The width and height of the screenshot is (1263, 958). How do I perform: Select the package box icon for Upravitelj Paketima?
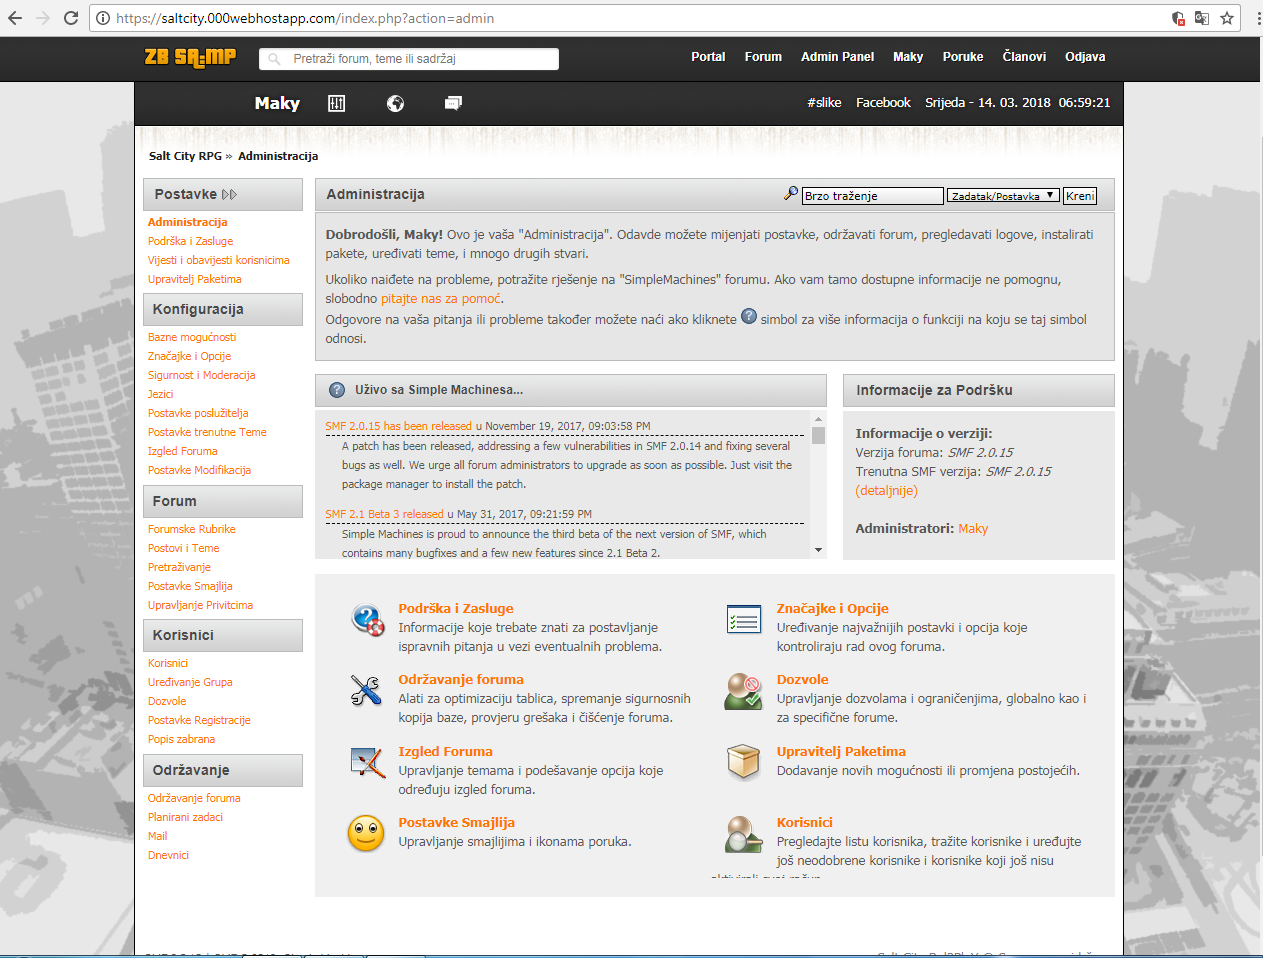pos(743,761)
